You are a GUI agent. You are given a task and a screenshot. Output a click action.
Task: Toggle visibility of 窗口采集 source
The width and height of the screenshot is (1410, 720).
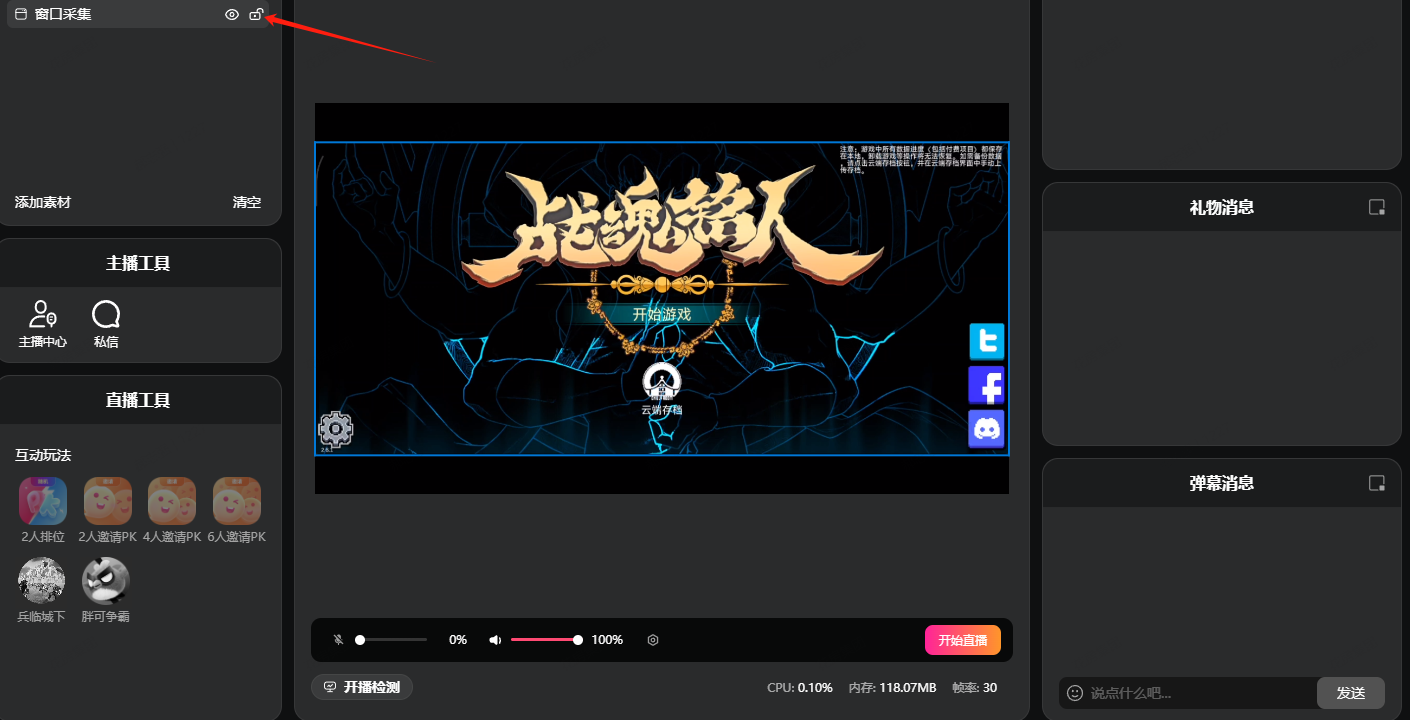coord(232,14)
